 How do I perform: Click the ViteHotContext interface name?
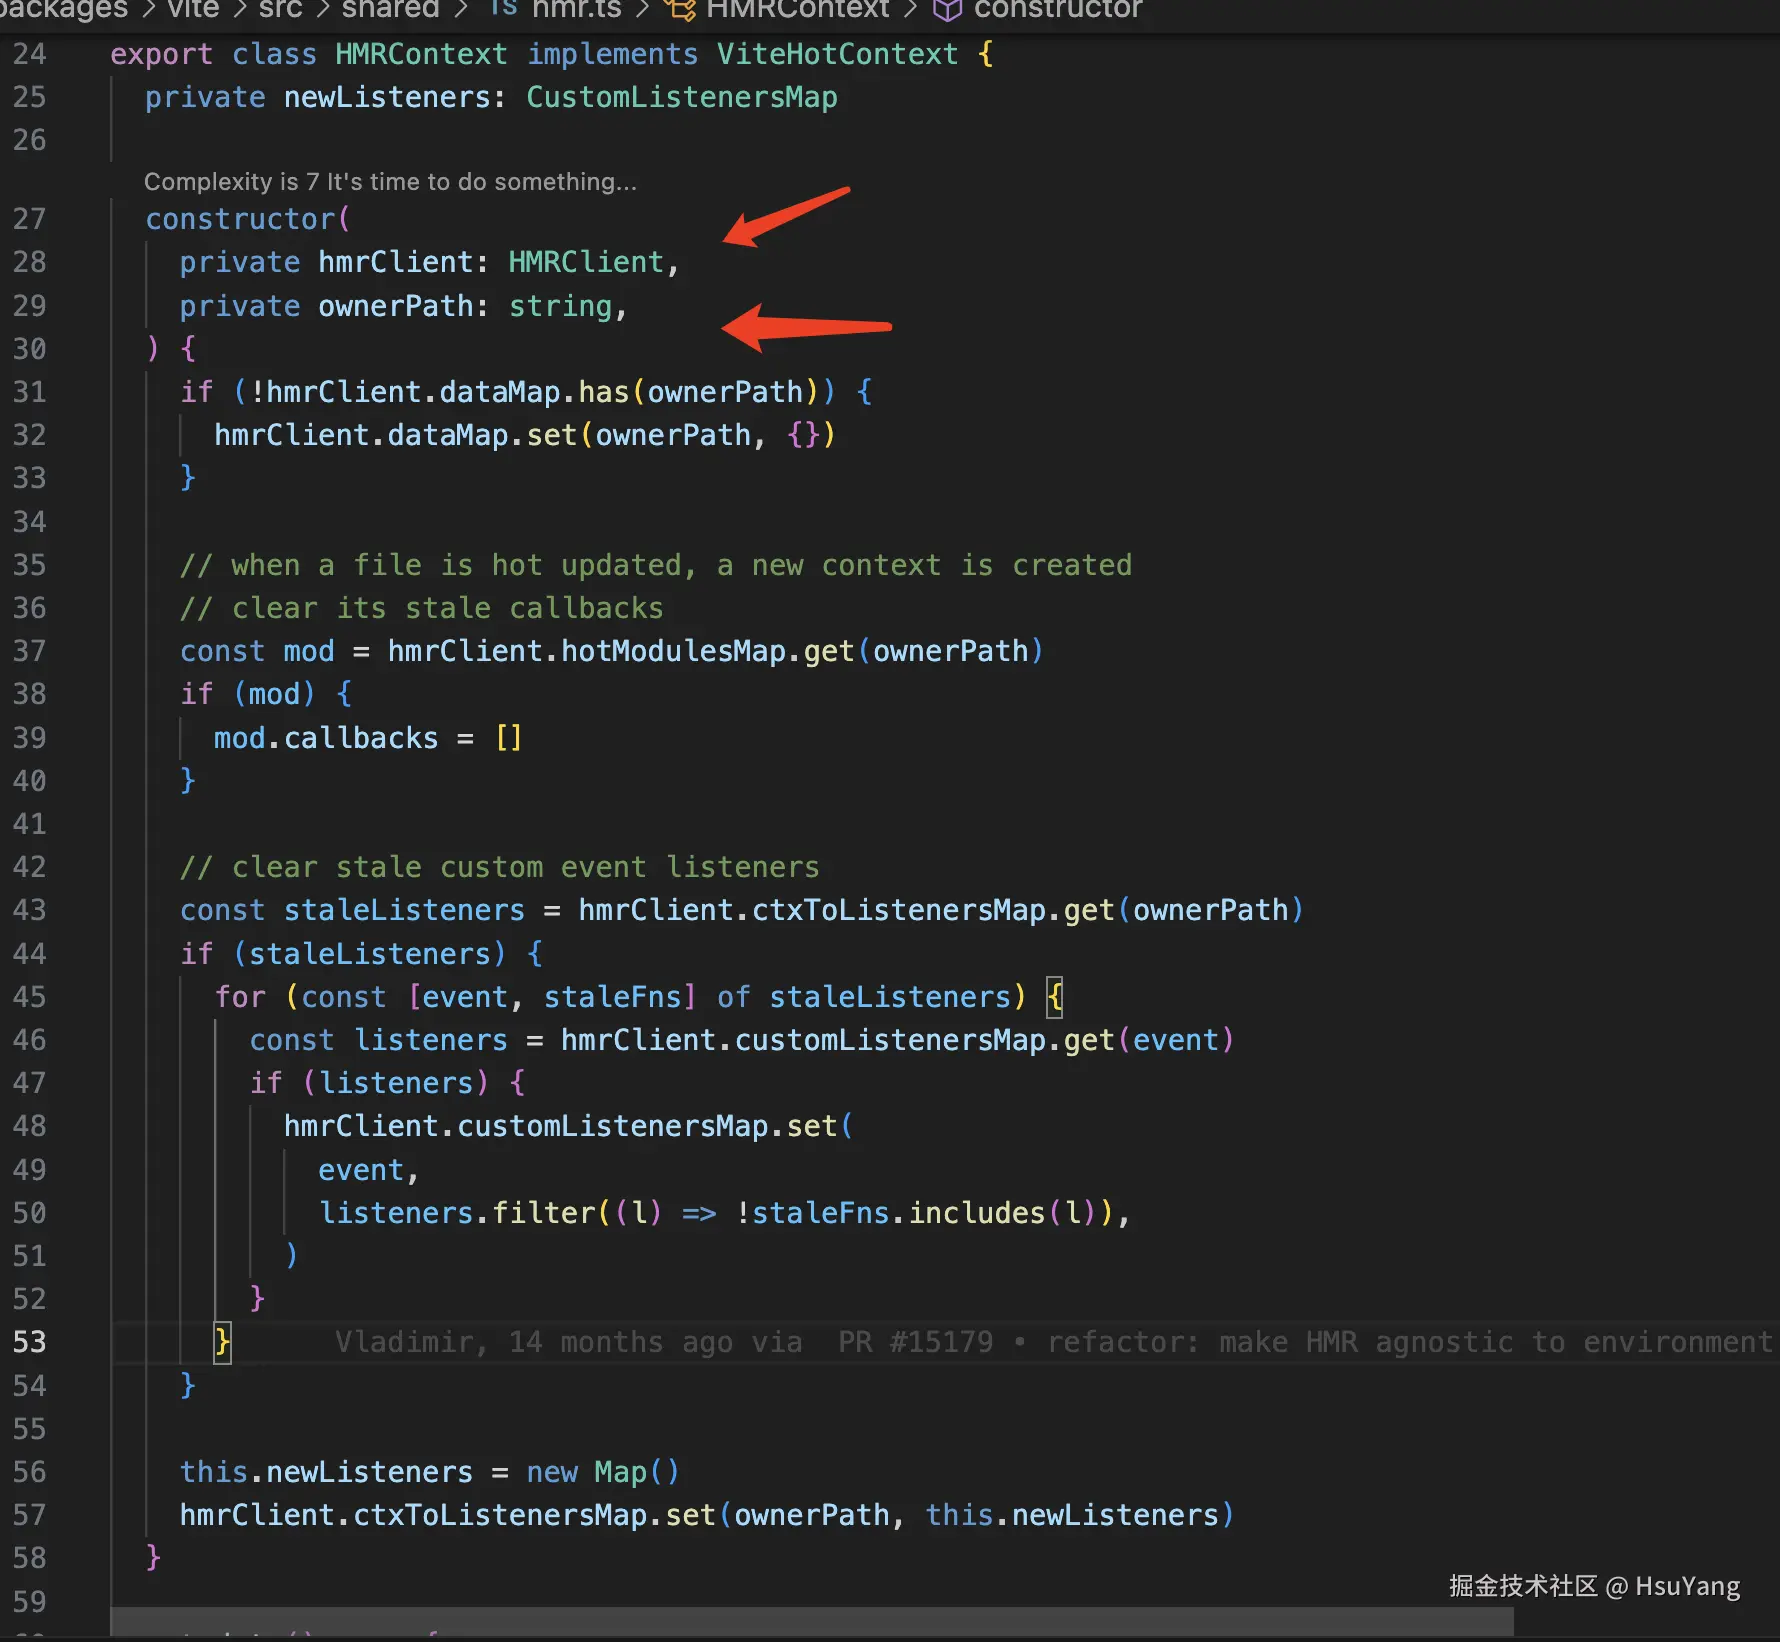coord(837,54)
